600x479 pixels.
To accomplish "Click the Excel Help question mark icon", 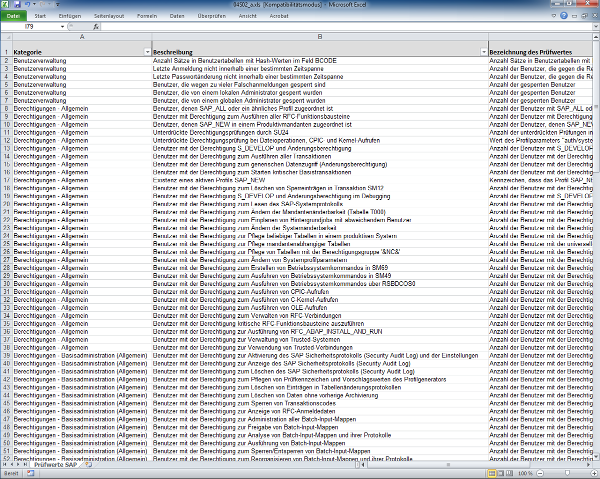I will pyautogui.click(x=565, y=17).
